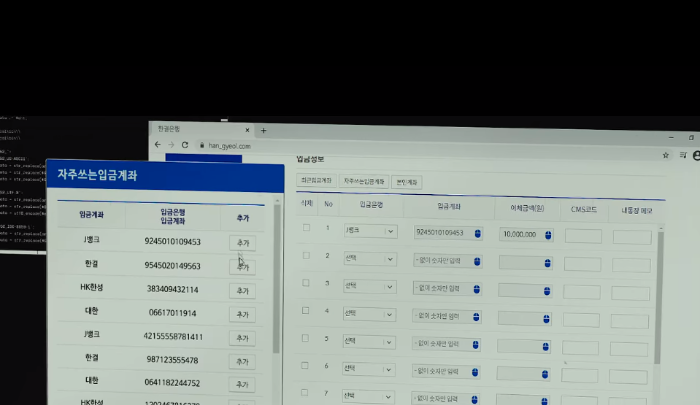Switch to the 본인계좌 tab
This screenshot has height=405, width=700.
pyautogui.click(x=407, y=182)
